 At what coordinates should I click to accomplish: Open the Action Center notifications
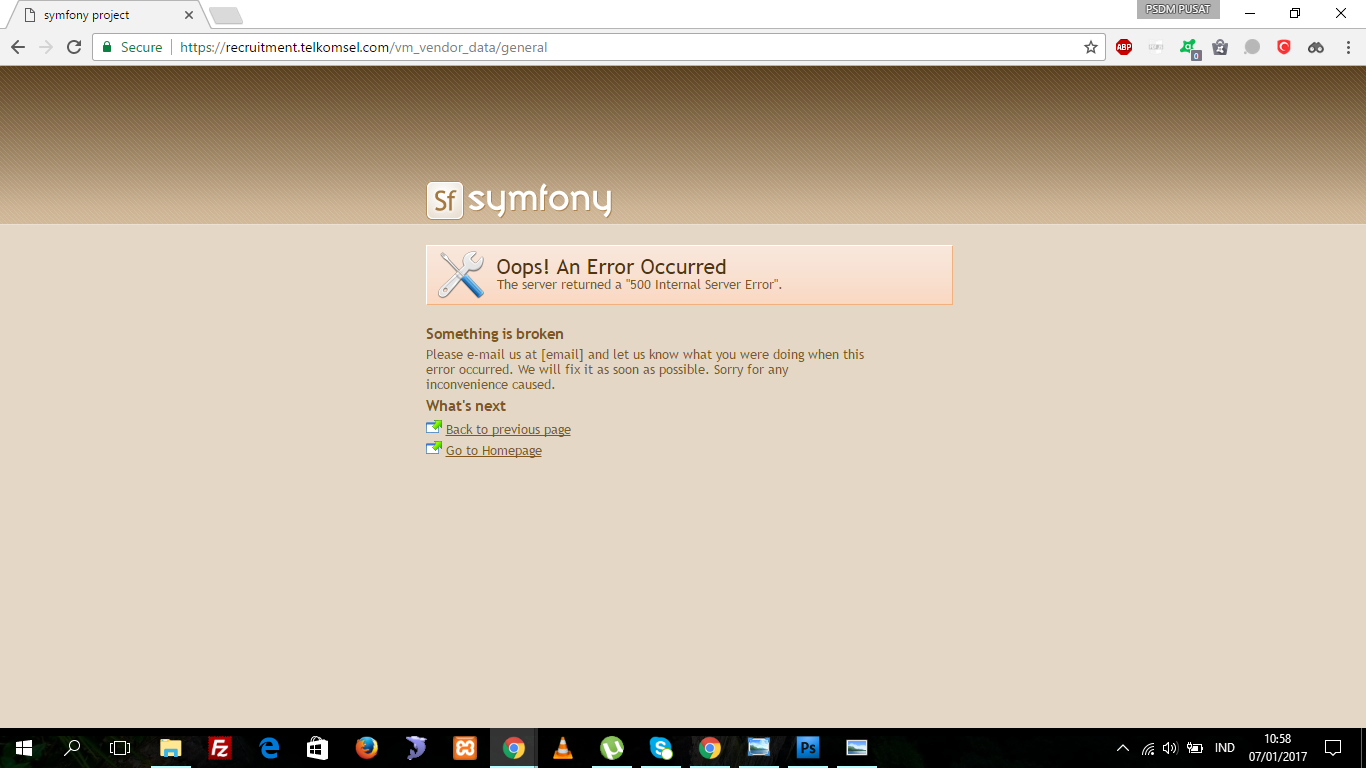pos(1333,748)
